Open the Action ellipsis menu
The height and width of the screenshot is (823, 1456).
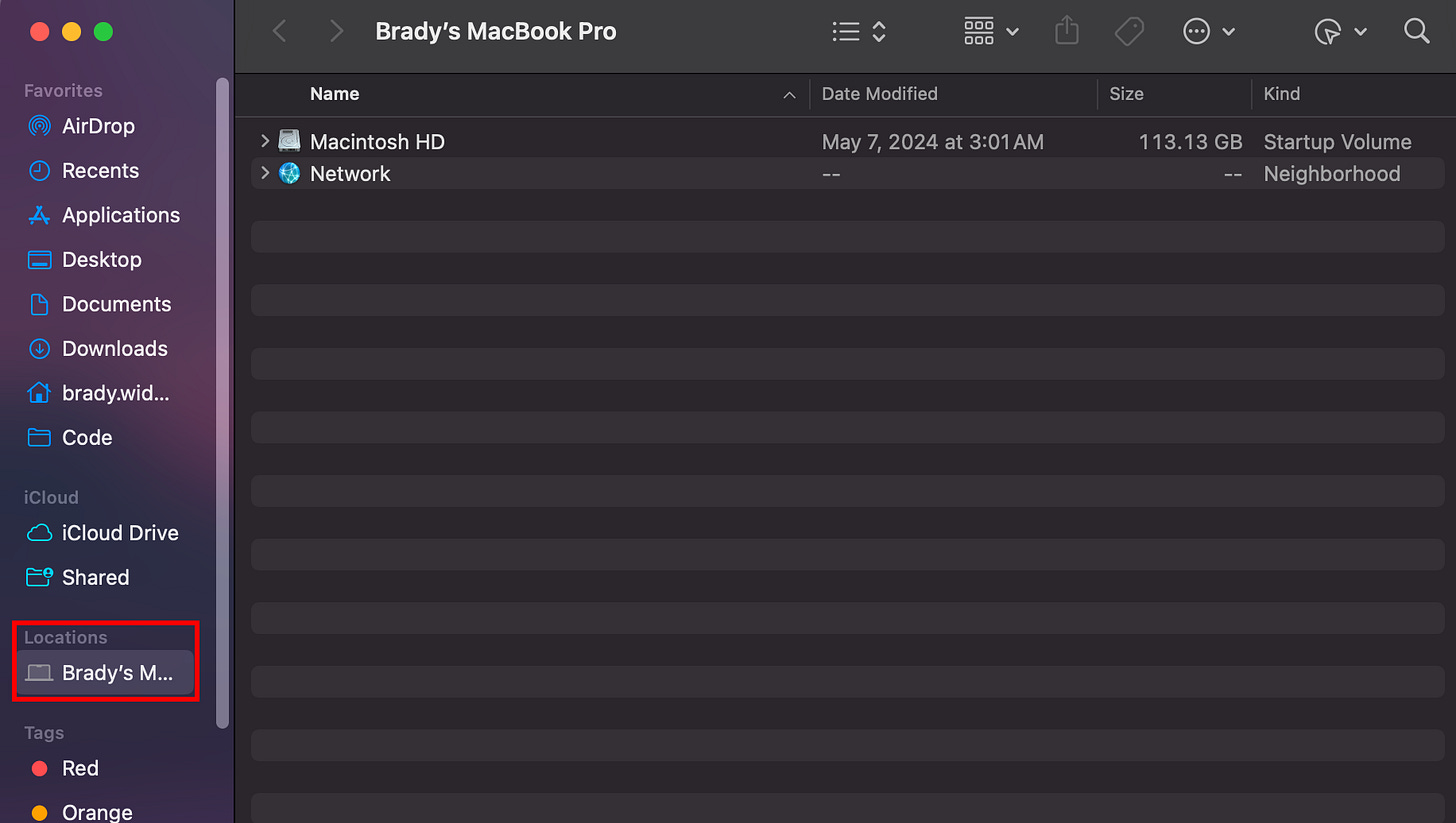pos(1209,32)
